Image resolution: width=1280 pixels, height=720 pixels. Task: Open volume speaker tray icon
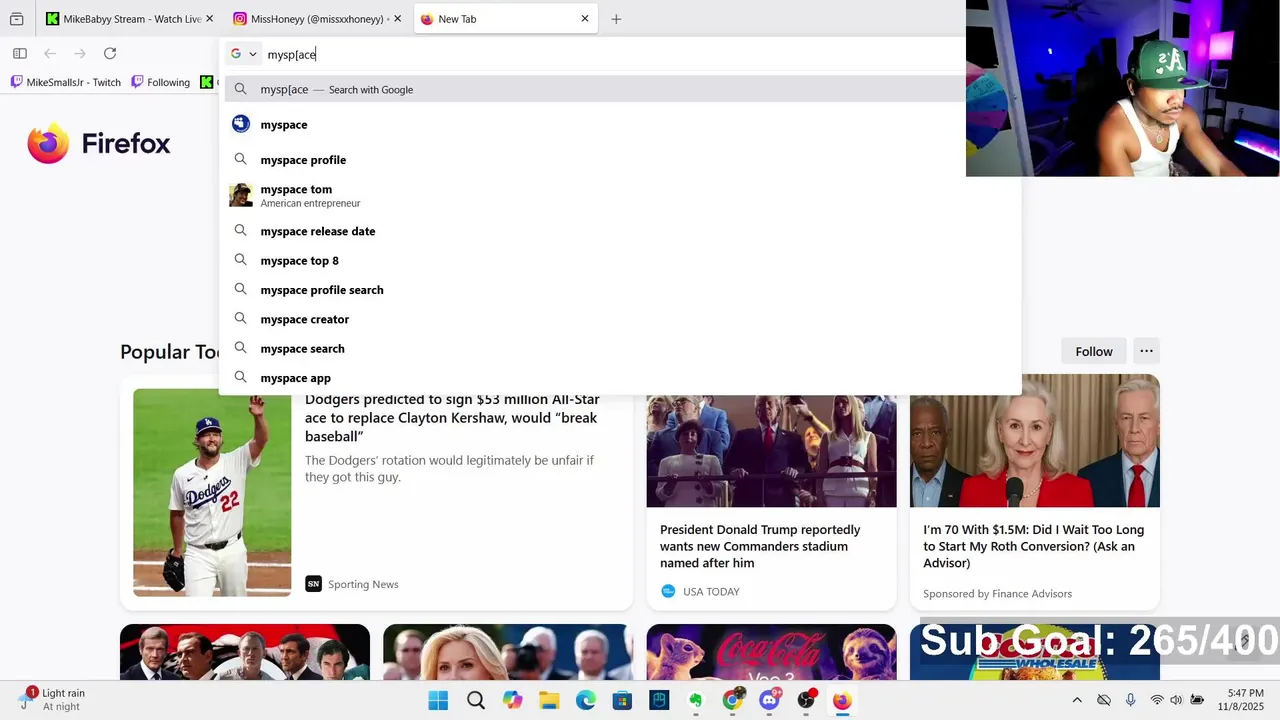[1176, 700]
